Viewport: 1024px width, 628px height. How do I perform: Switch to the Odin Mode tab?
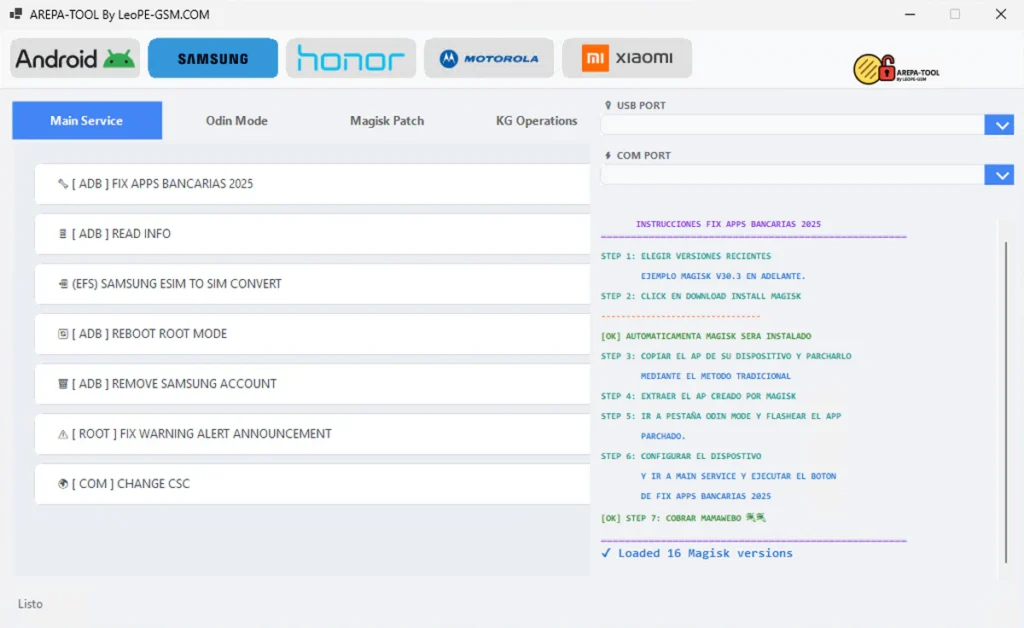(237, 121)
